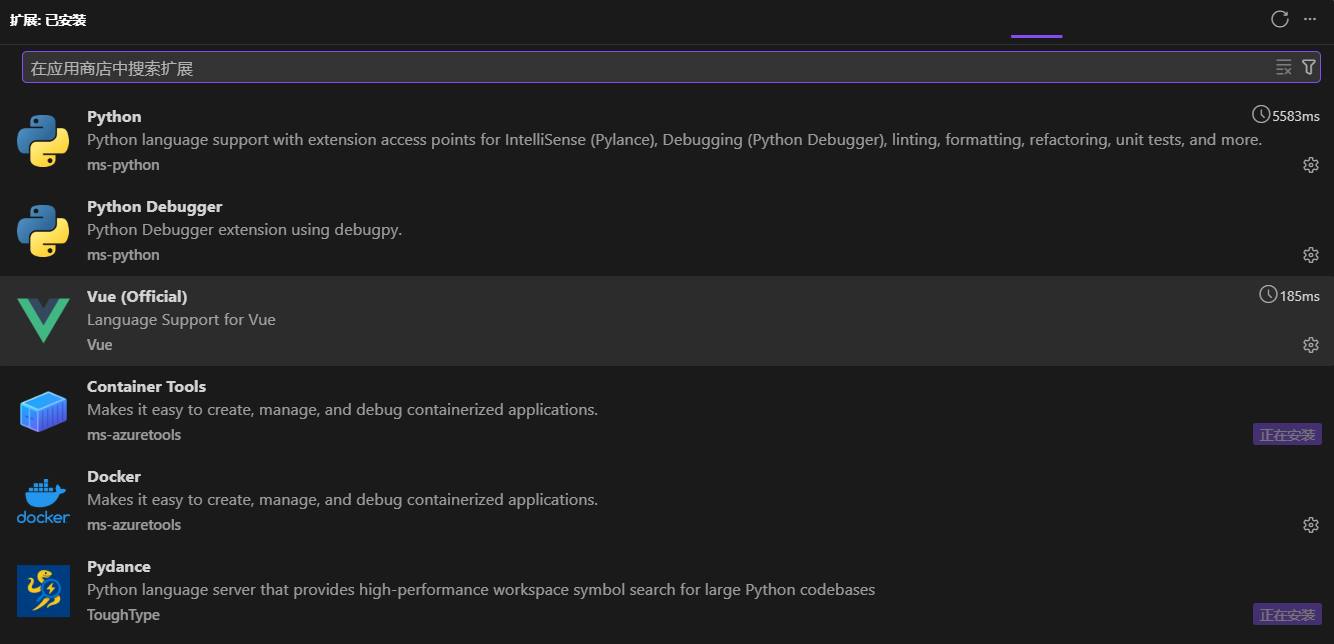The width and height of the screenshot is (1334, 644).
Task: Clear the extension search results icon
Action: click(x=1284, y=67)
